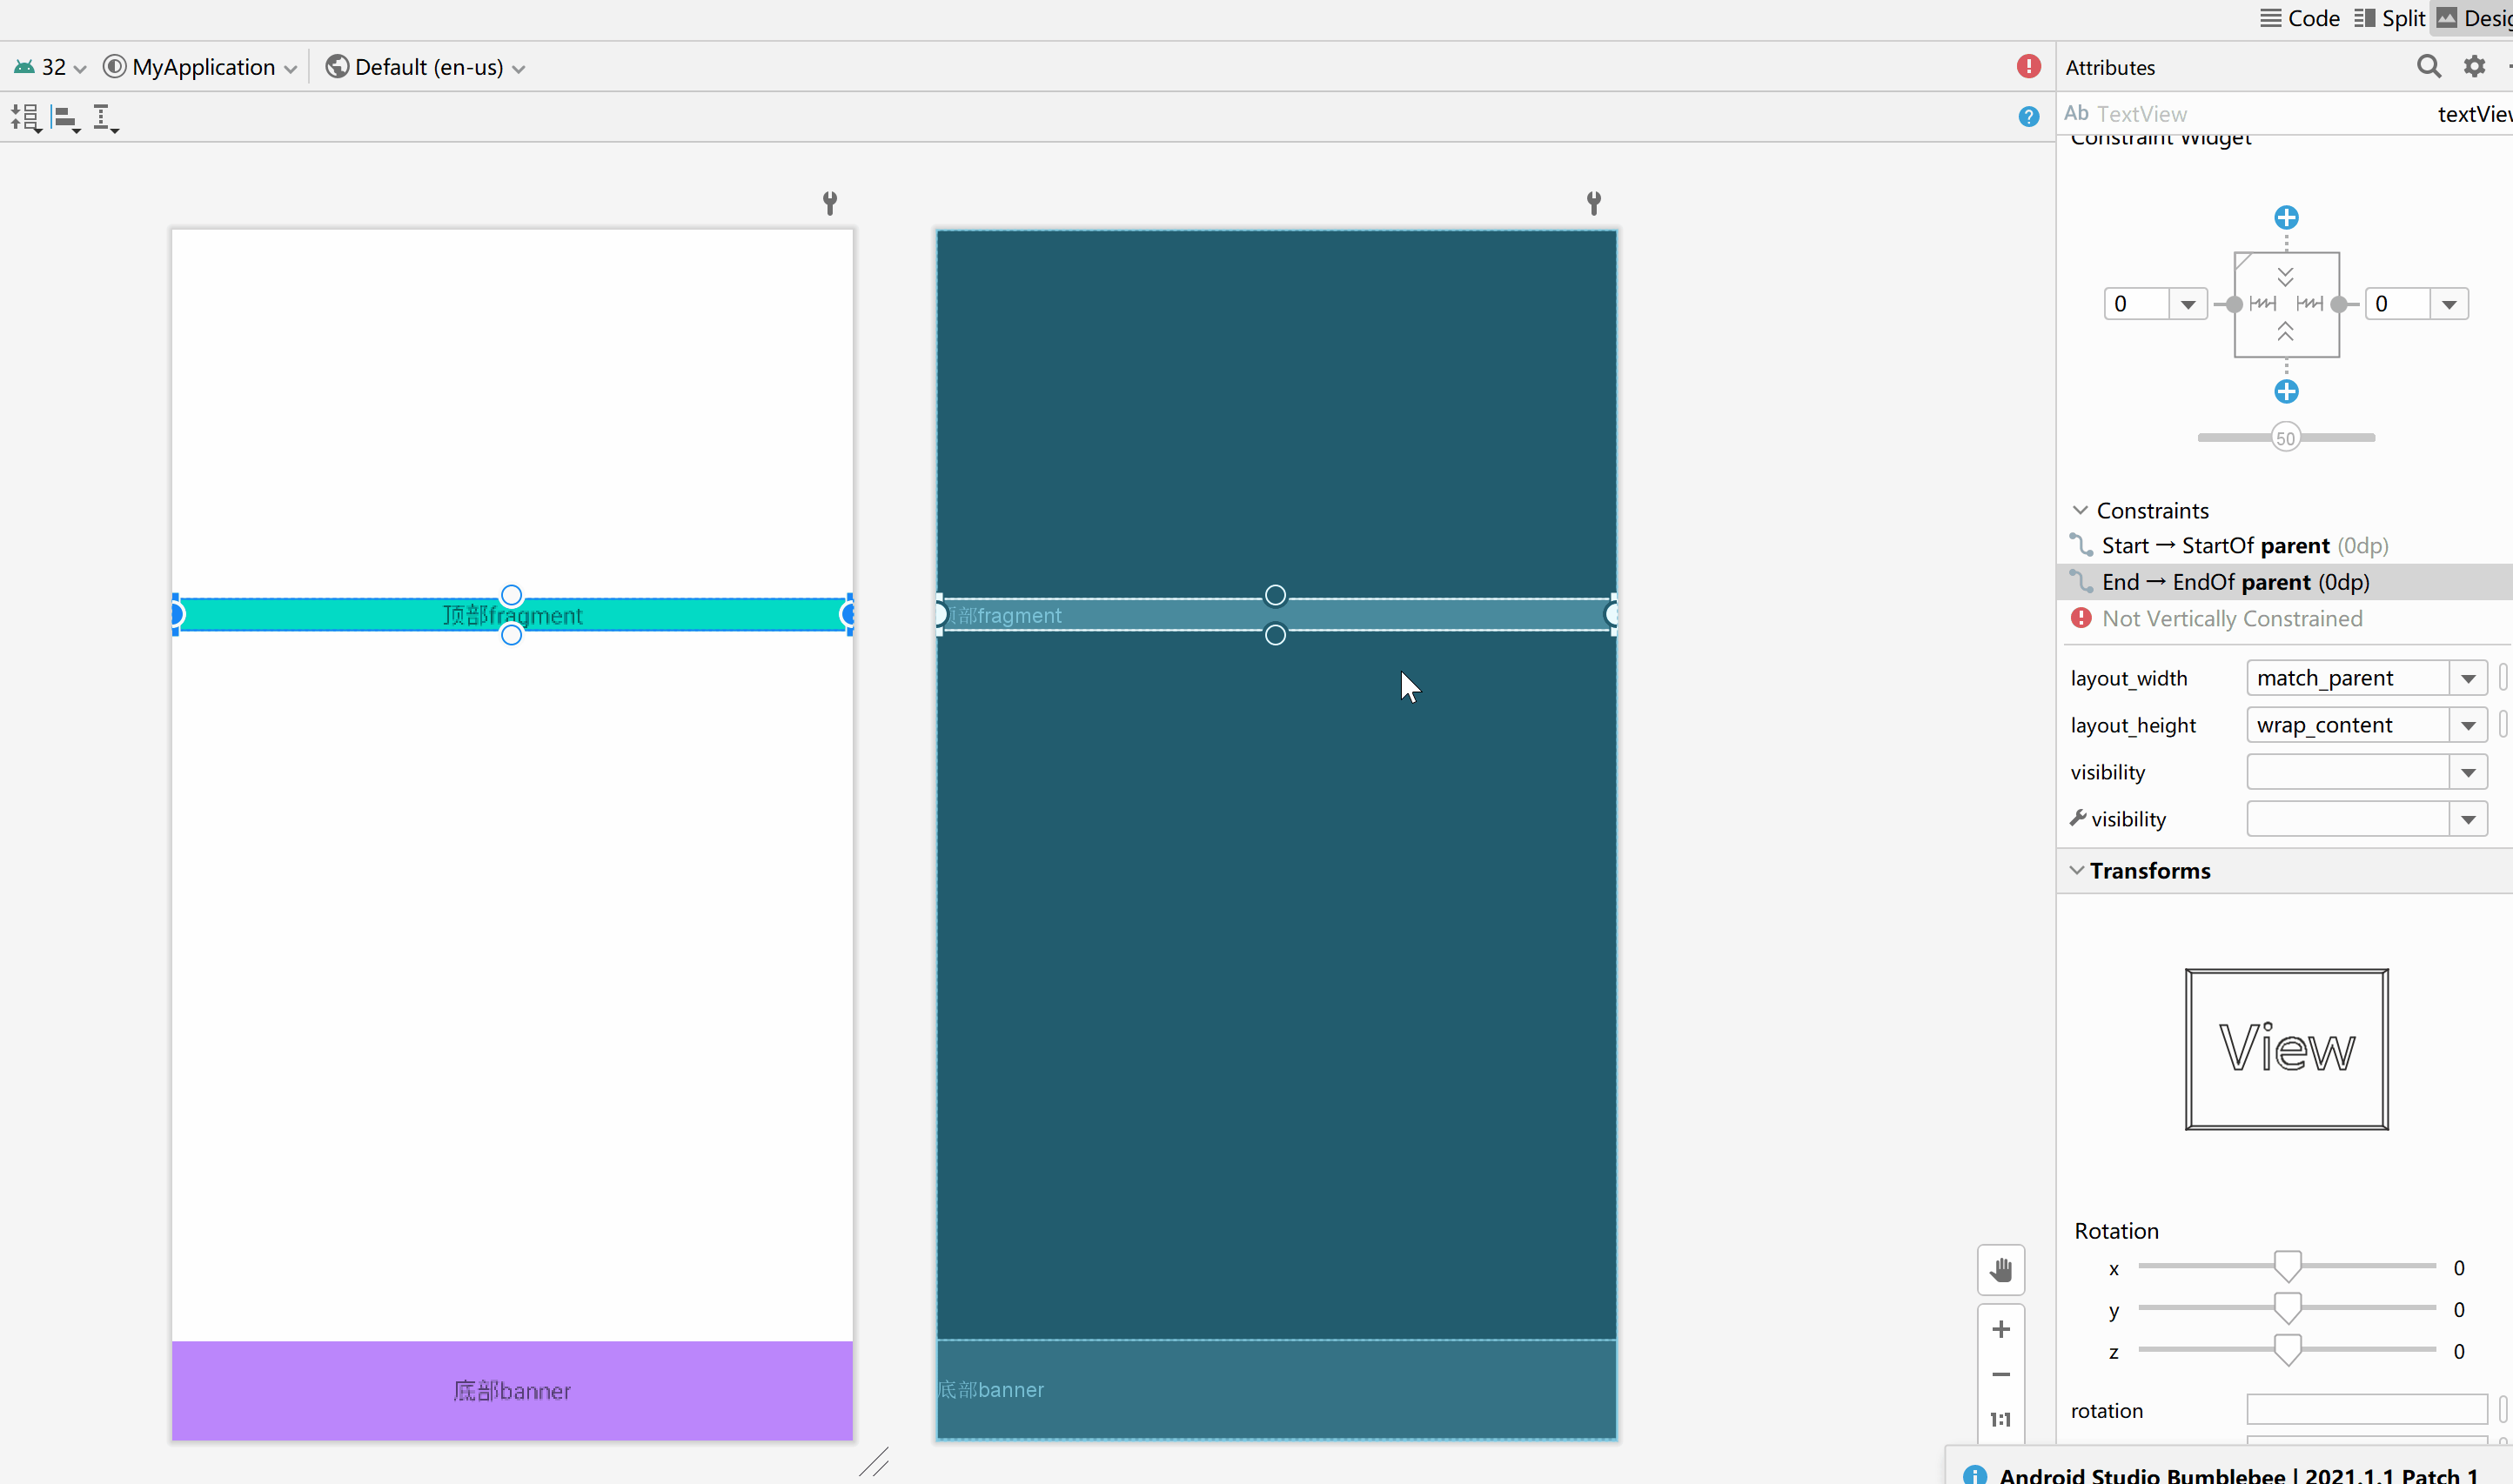This screenshot has width=2513, height=1484.
Task: Toggle the design view wrench pin
Action: pos(829,203)
